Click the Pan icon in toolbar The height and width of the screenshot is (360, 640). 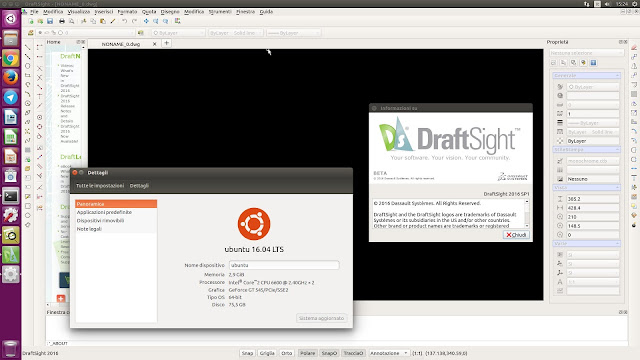click(146, 21)
